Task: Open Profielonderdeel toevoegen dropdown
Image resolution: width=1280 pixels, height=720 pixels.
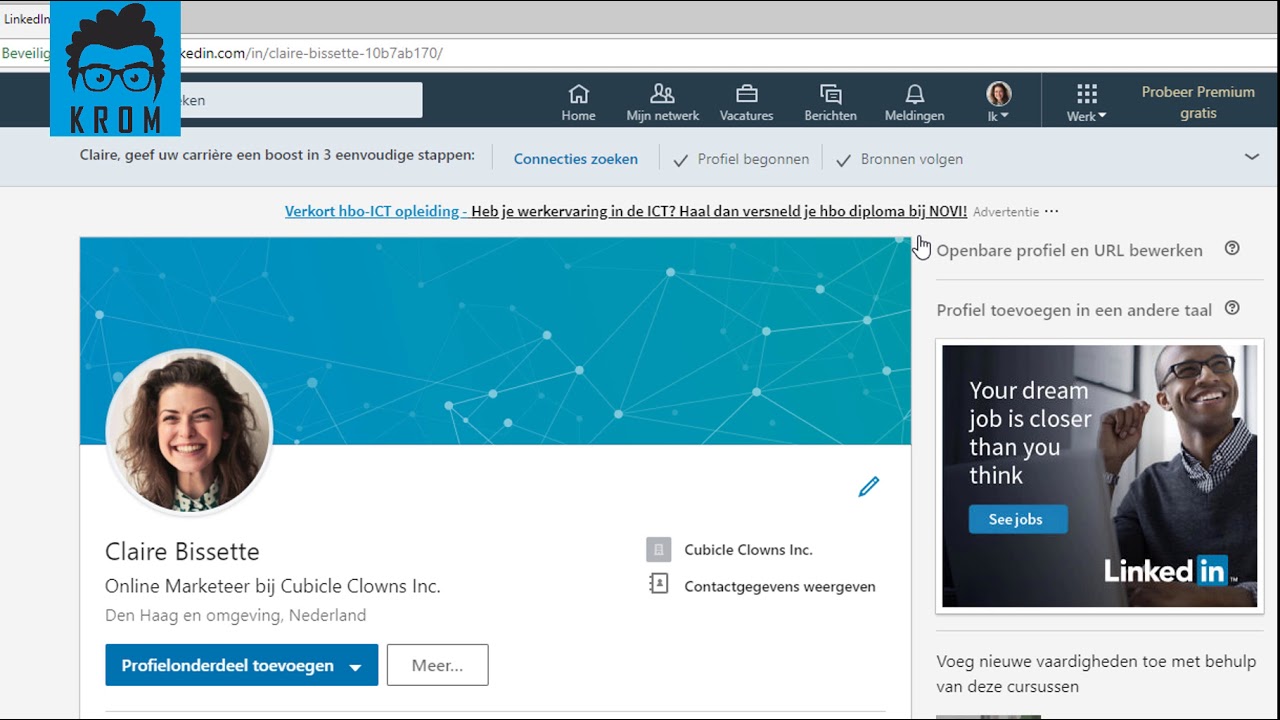Action: [241, 665]
